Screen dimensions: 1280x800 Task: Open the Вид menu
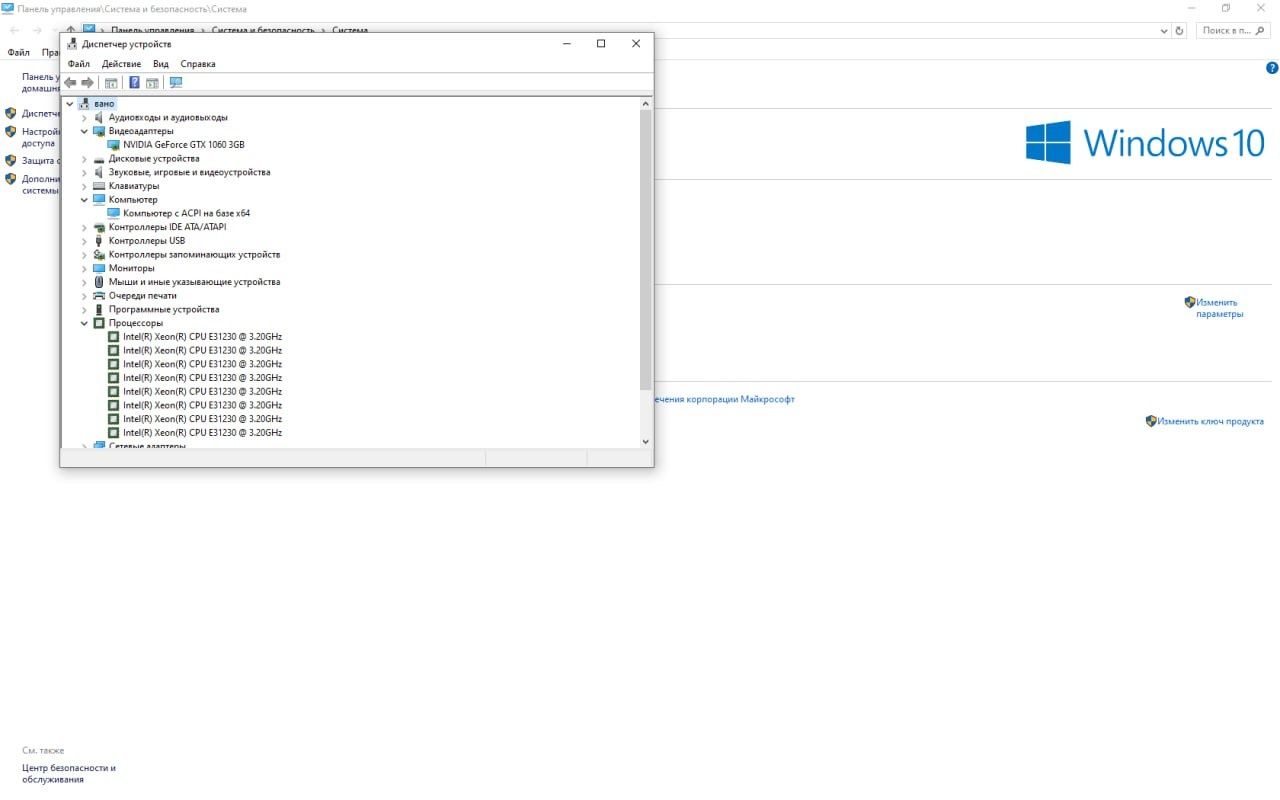[x=160, y=64]
